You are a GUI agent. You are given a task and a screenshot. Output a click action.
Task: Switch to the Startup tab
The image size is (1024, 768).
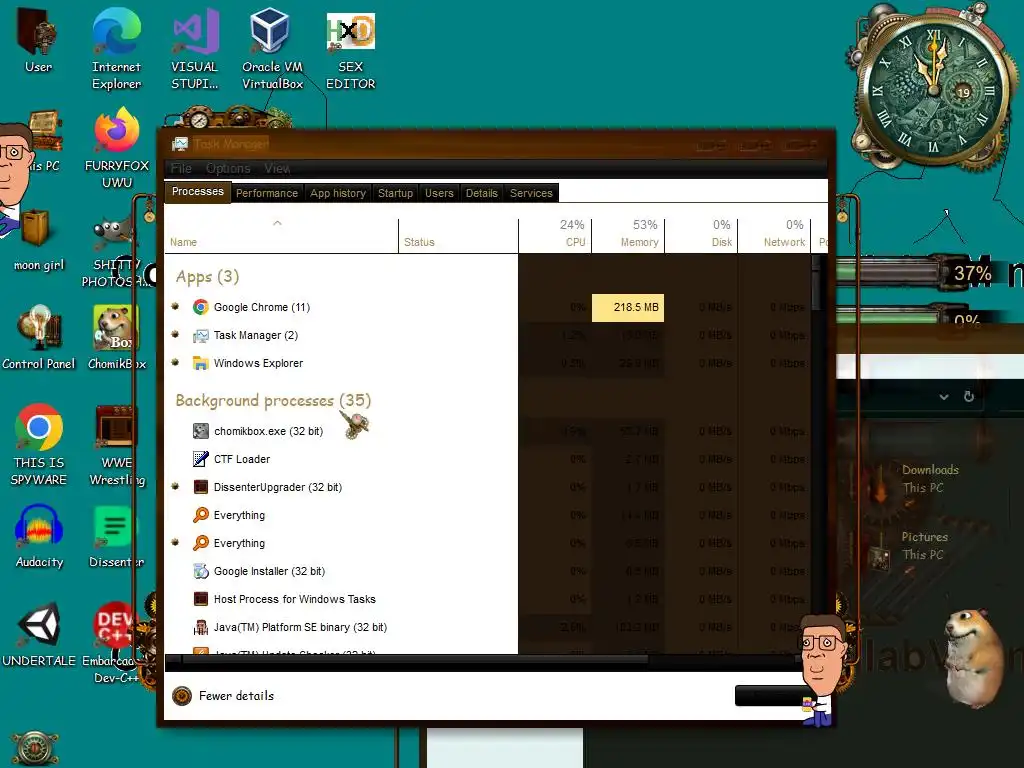pos(395,193)
